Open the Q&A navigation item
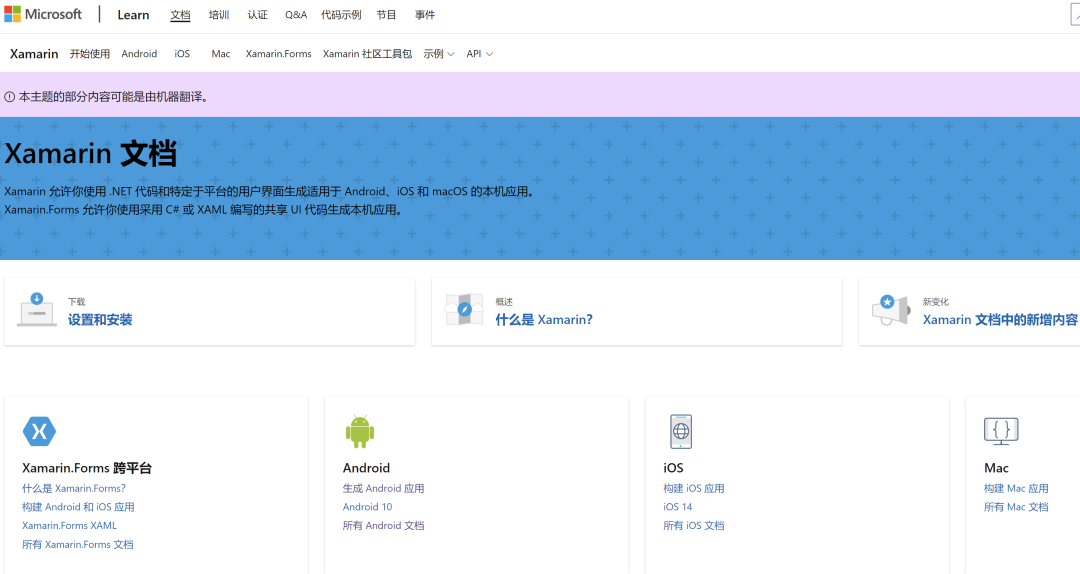Viewport: 1080px width, 574px height. [x=296, y=14]
